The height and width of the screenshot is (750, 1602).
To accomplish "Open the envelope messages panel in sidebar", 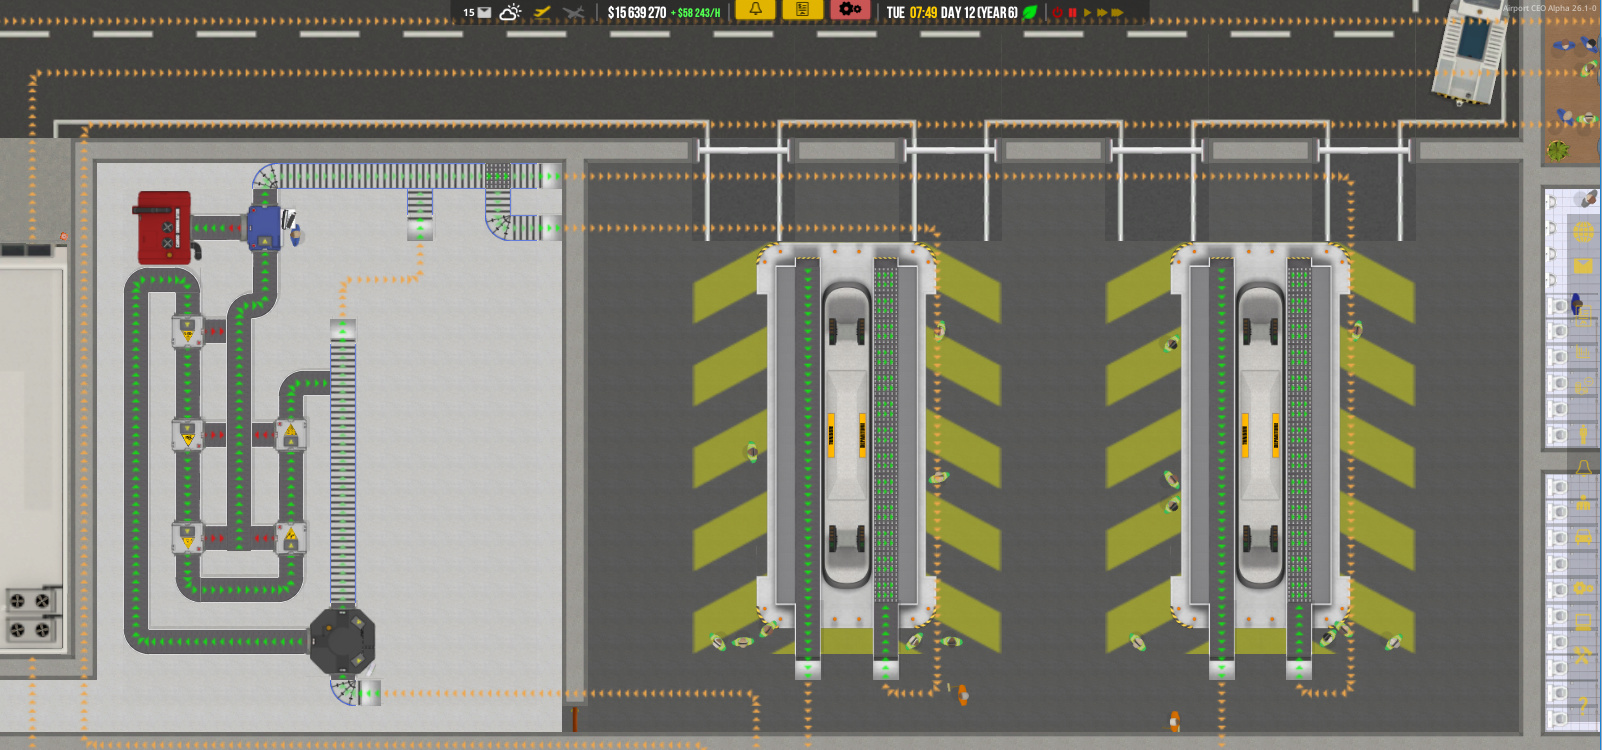I will point(1582,266).
